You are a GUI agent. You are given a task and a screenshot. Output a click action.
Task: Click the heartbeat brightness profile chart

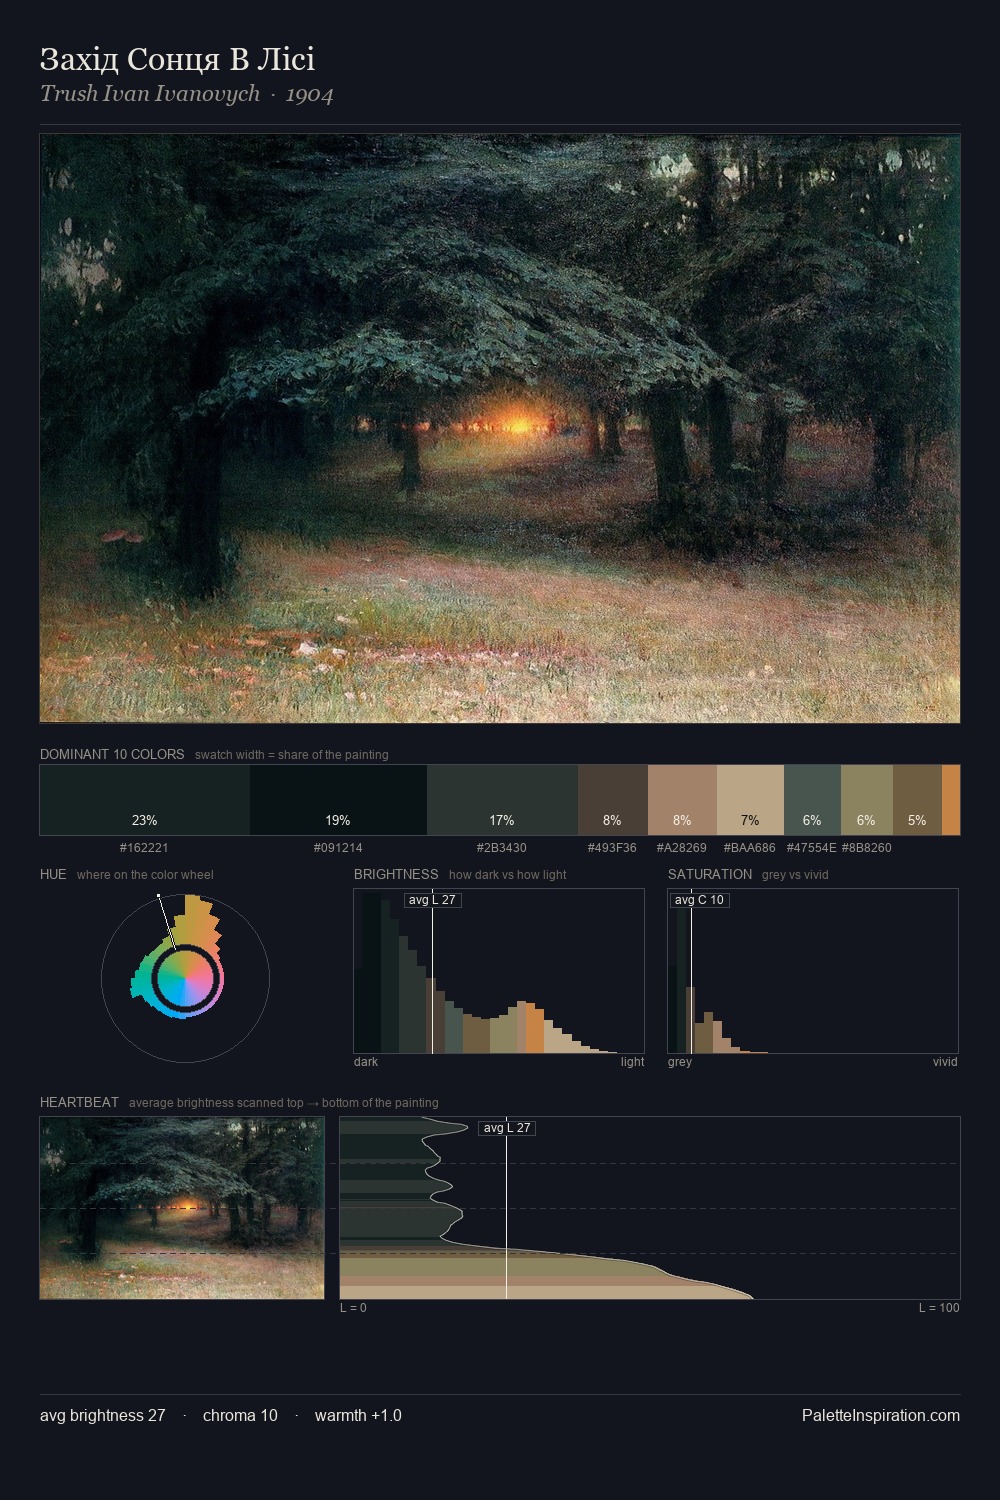pyautogui.click(x=650, y=1208)
